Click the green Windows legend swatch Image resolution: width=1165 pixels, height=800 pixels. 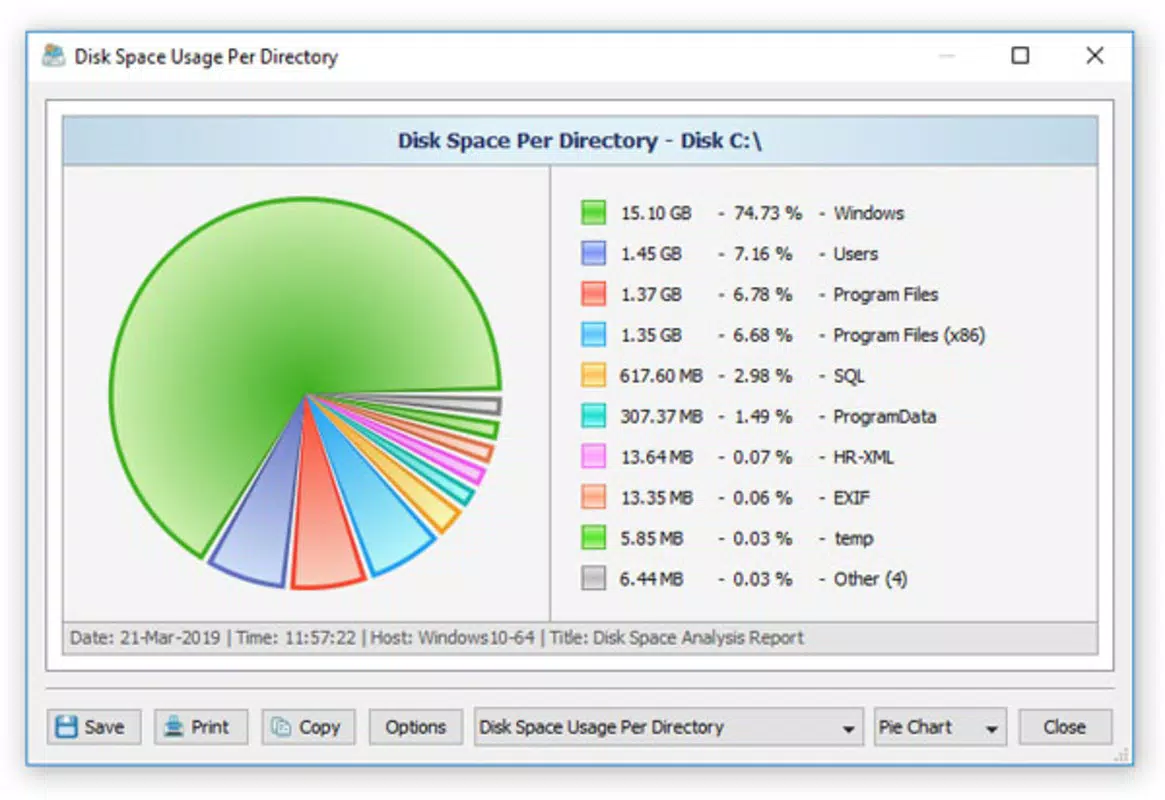(x=593, y=212)
